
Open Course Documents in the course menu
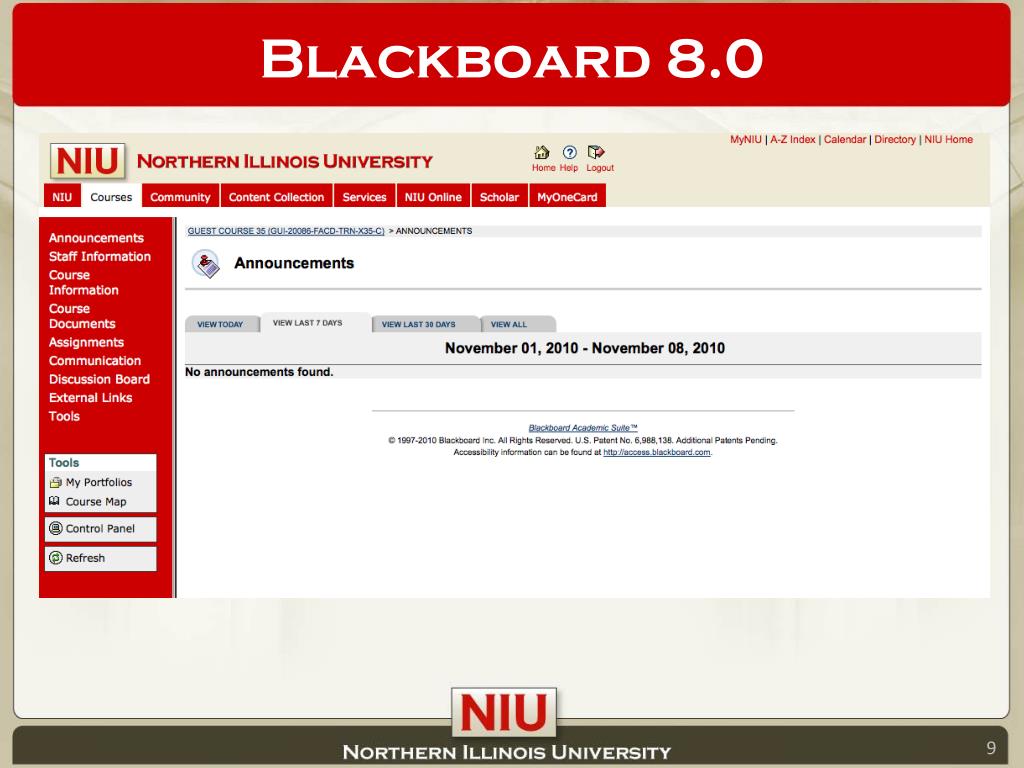(x=82, y=316)
